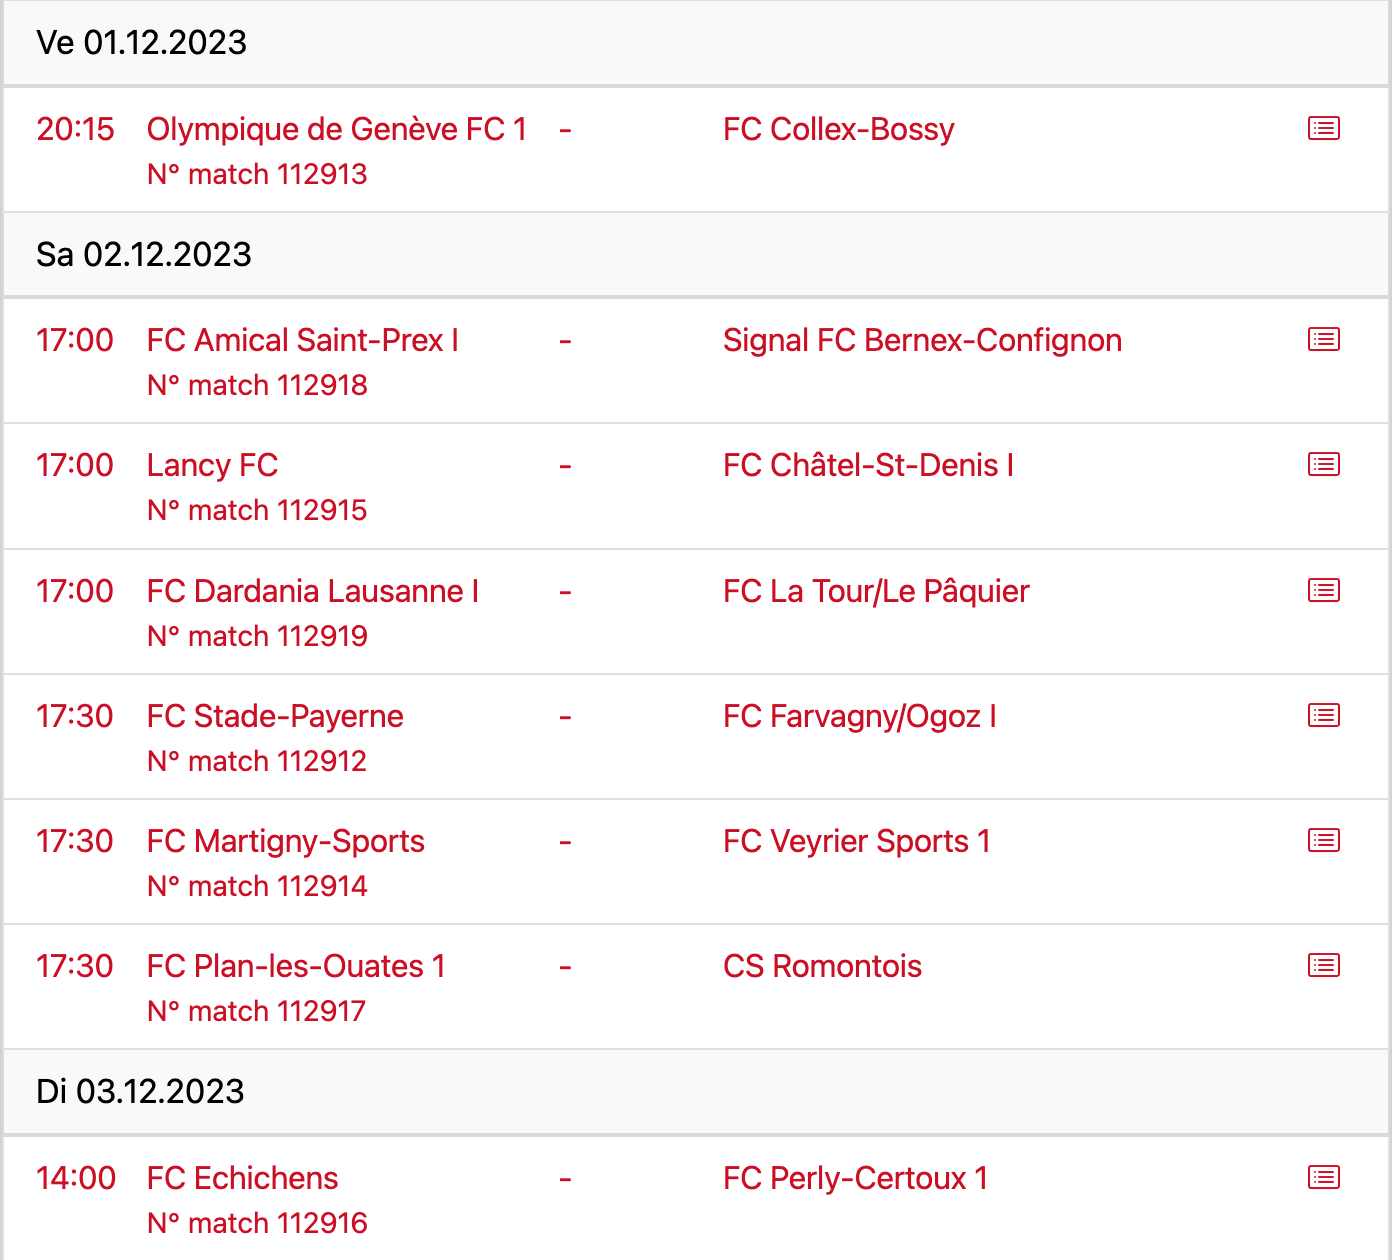
Task: Open FC Châtel-St-Denis I team link
Action: (868, 465)
